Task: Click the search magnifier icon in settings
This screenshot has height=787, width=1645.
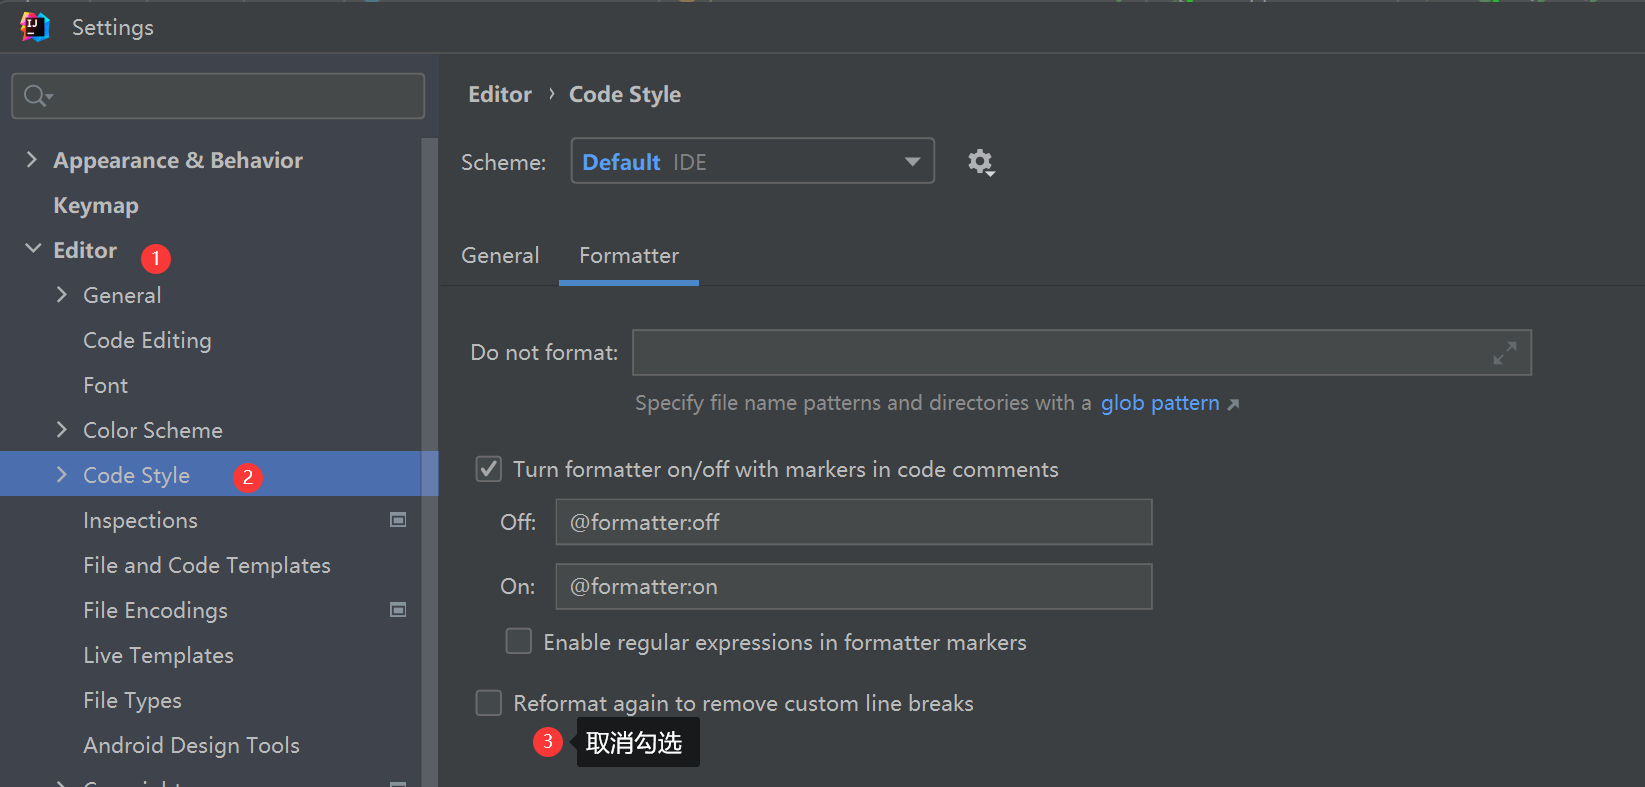Action: (x=36, y=96)
